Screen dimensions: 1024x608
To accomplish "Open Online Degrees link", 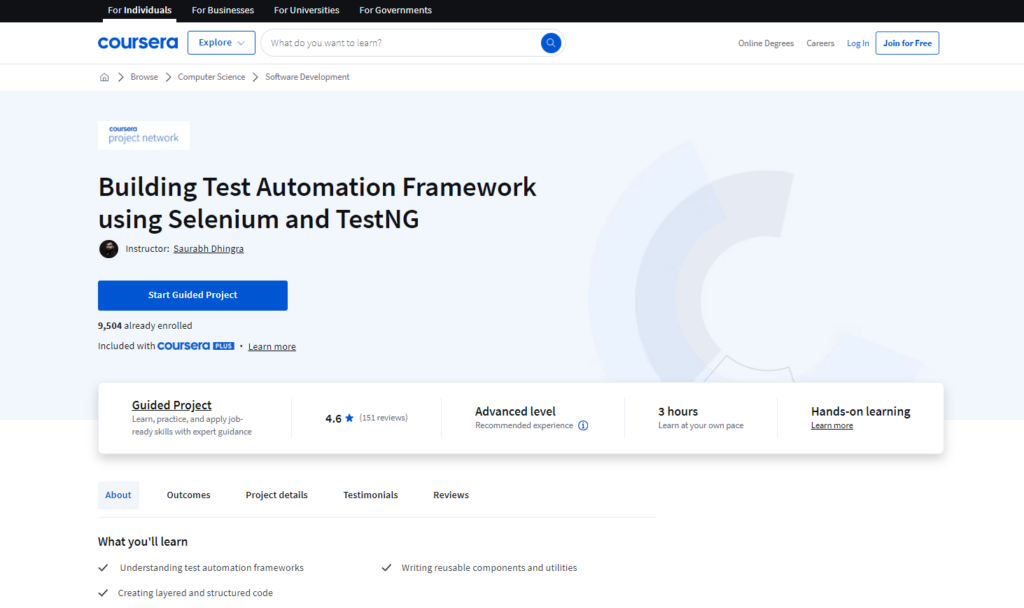I will (x=766, y=43).
